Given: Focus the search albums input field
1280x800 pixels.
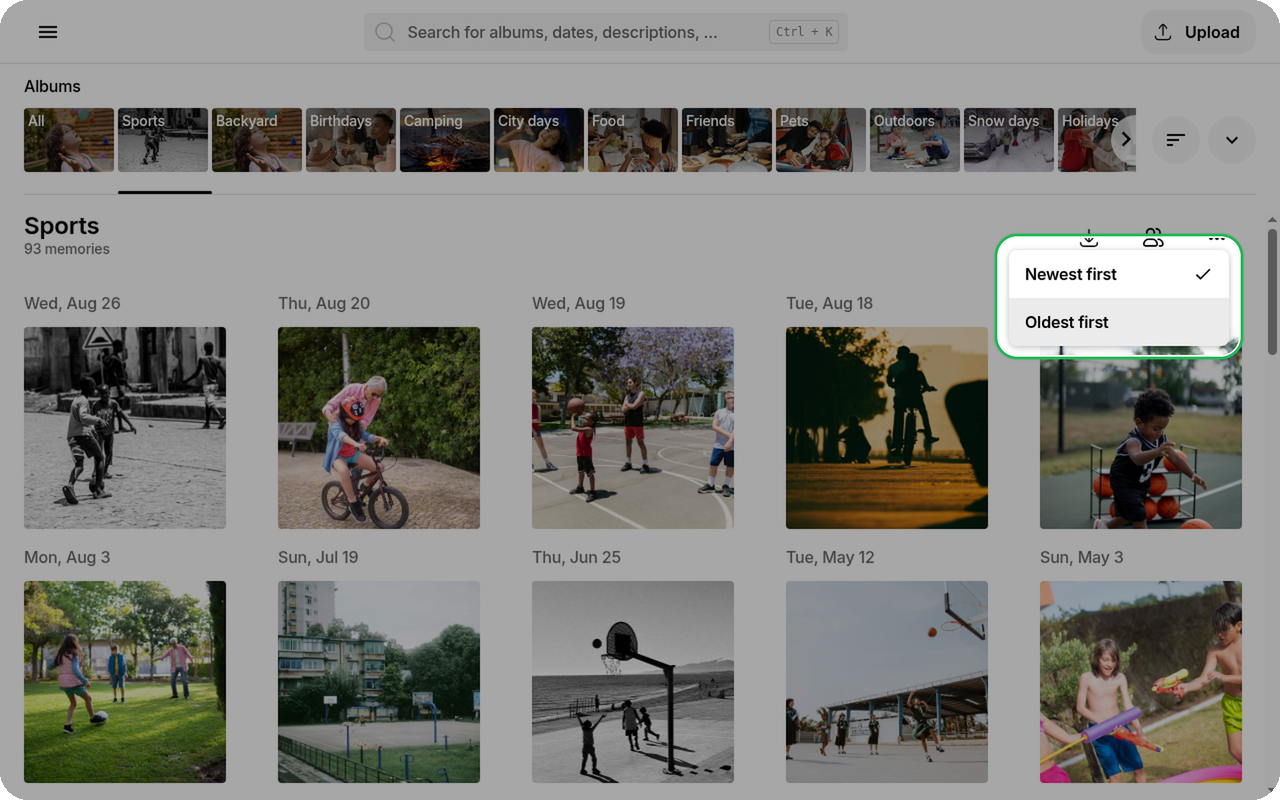Looking at the screenshot, I should pyautogui.click(x=606, y=32).
